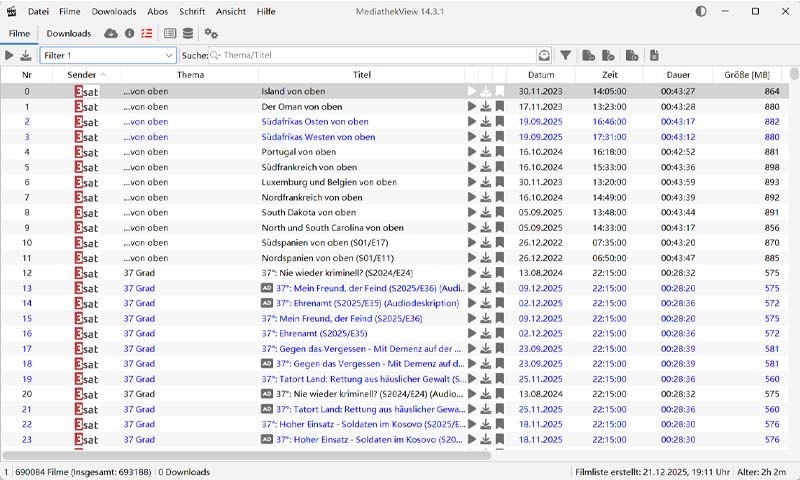This screenshot has width=800, height=480.
Task: Open the Abos menu
Action: [158, 11]
